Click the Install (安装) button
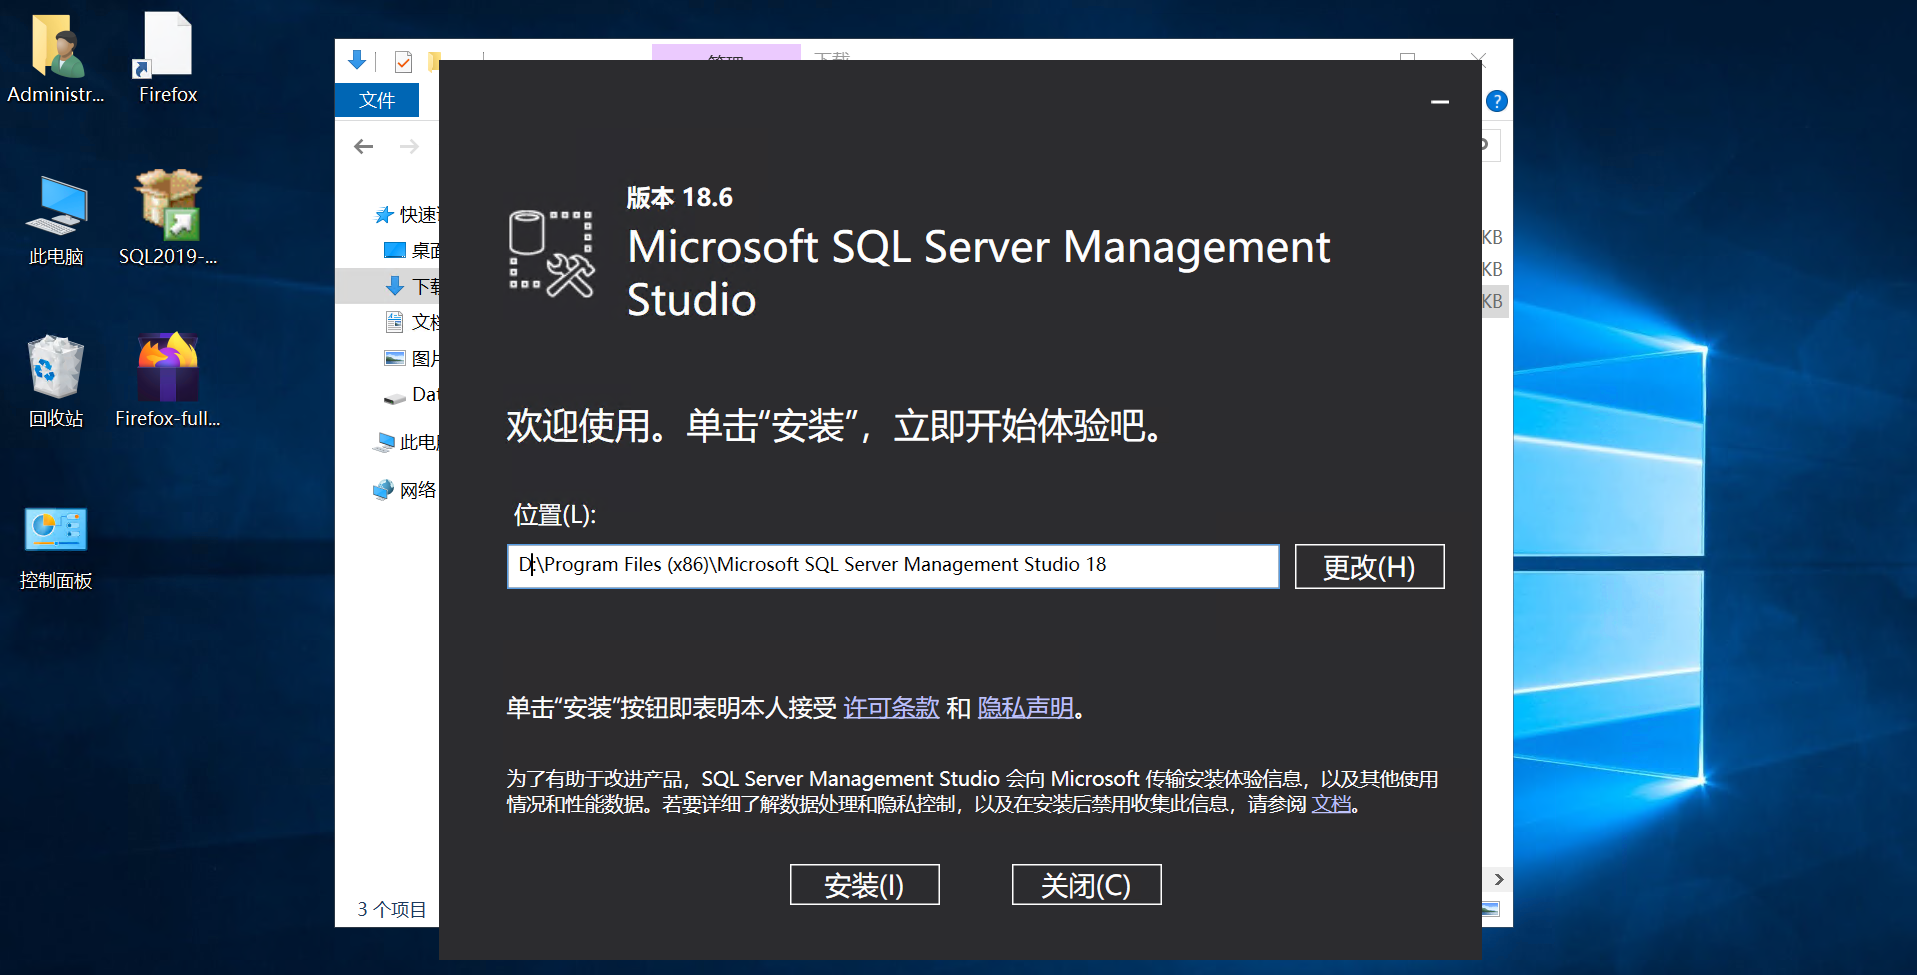This screenshot has width=1917, height=975. pyautogui.click(x=864, y=885)
